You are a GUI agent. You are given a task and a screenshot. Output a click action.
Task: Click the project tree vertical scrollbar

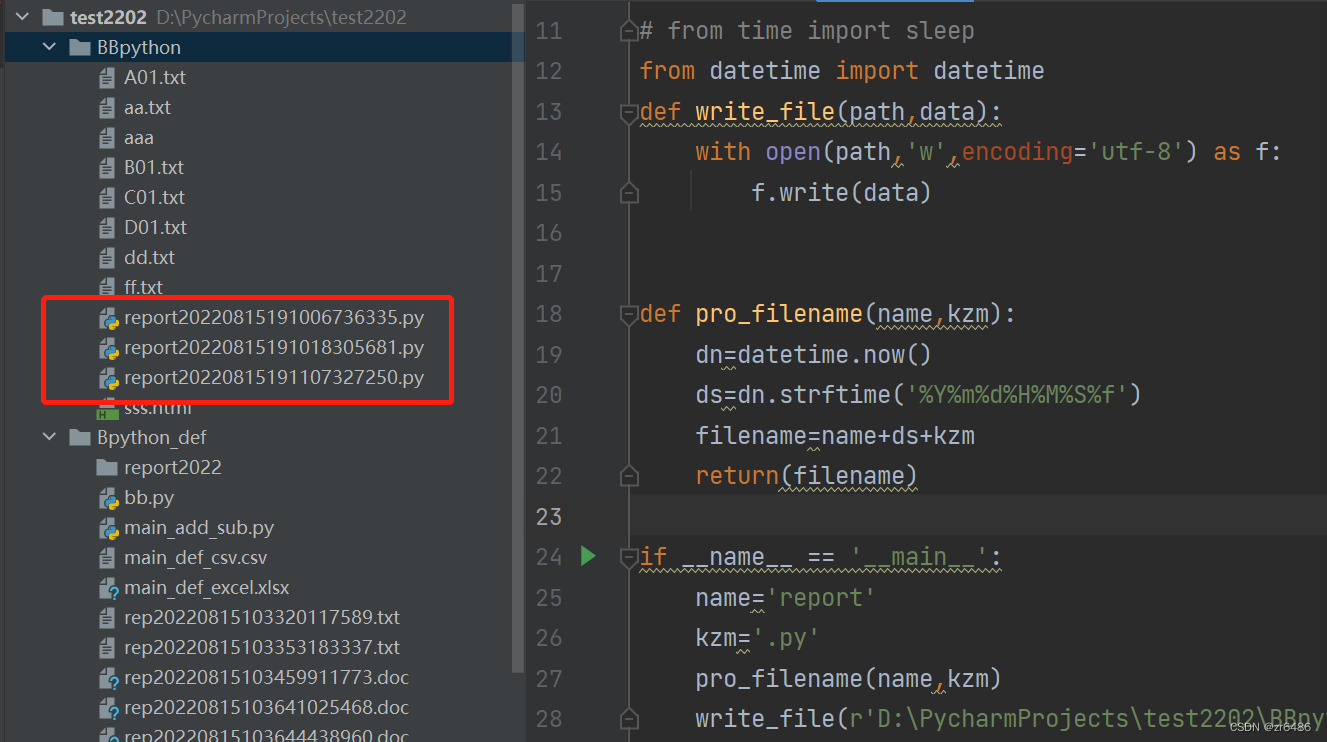pos(517,340)
